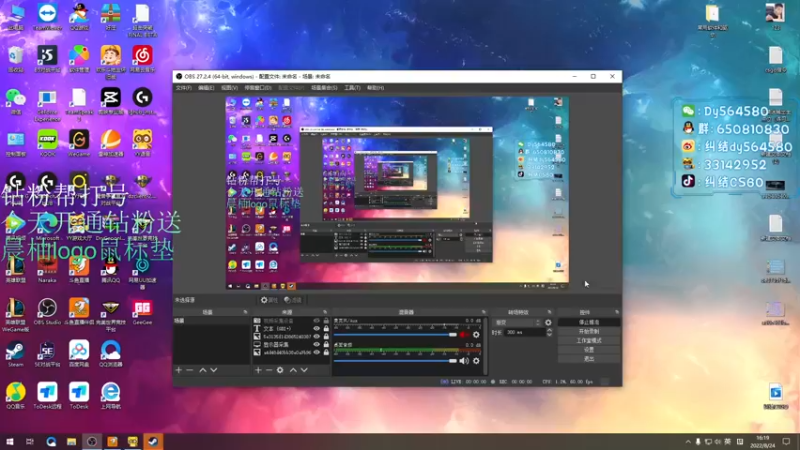Pop out Audio Mixer dock header icon
800x450 pixels.
(484, 312)
